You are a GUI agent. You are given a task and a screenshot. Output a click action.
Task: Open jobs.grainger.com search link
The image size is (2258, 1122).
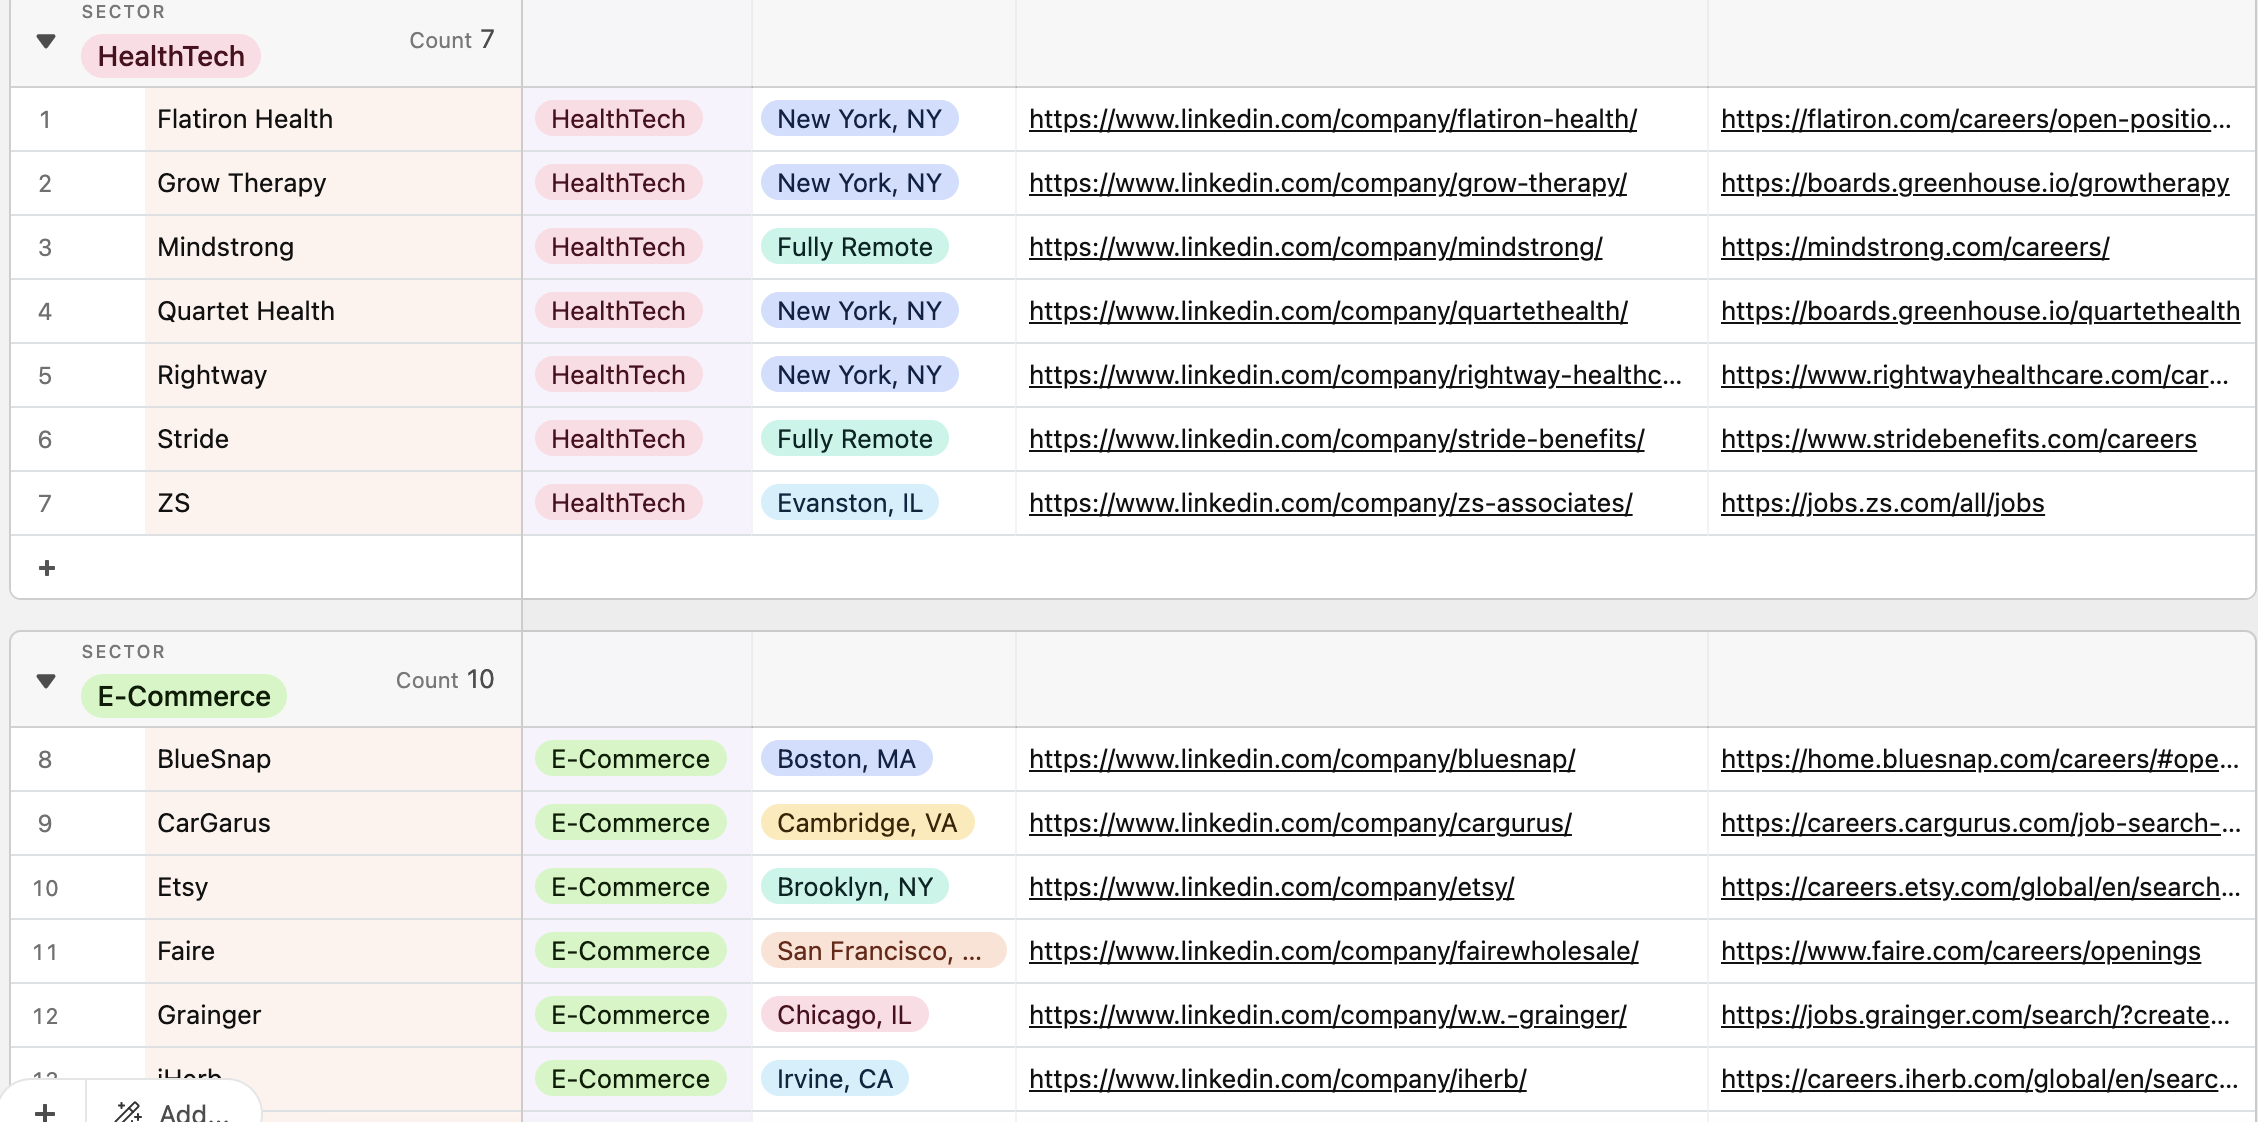pos(1976,1015)
